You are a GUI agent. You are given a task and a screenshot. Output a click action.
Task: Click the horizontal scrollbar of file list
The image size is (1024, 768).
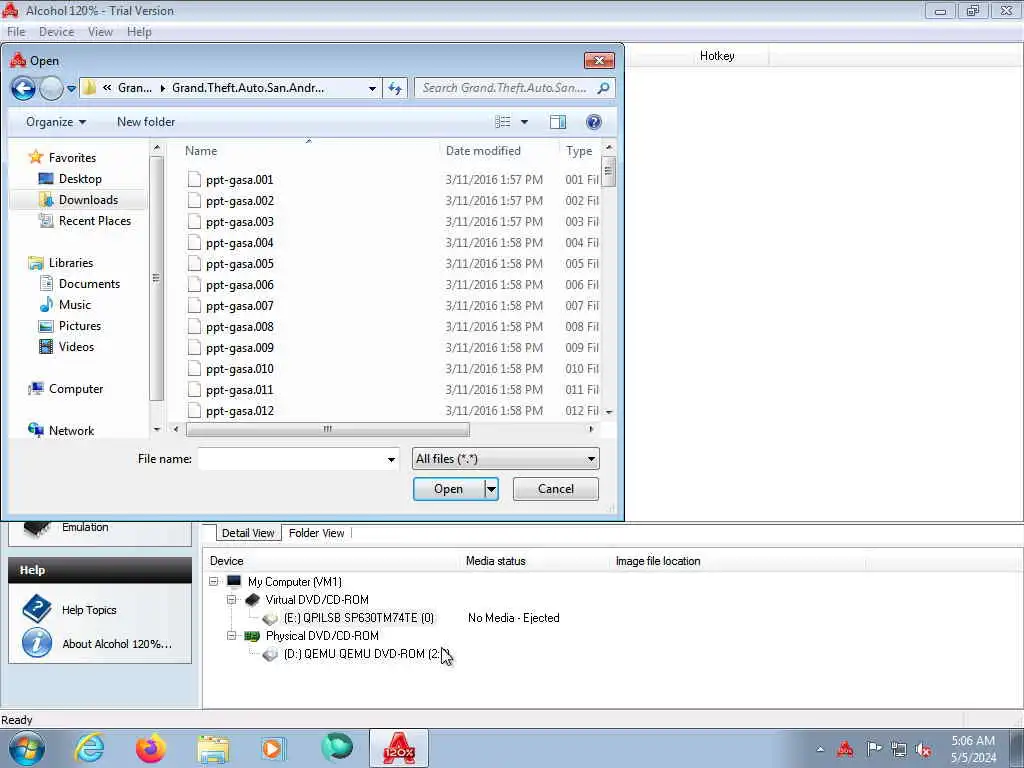click(x=328, y=429)
